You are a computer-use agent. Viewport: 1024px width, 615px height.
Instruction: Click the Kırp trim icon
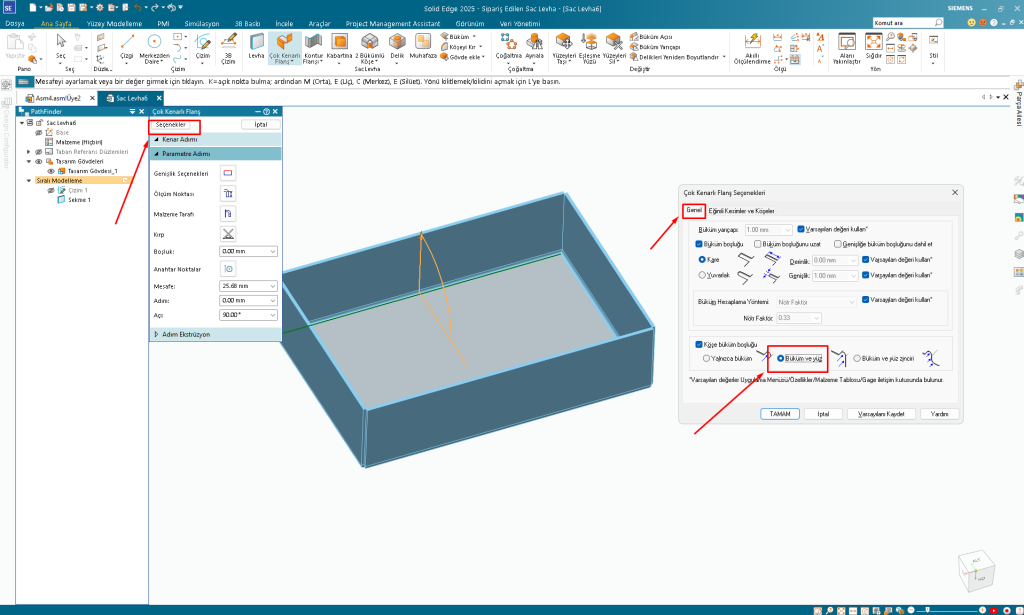(x=228, y=233)
